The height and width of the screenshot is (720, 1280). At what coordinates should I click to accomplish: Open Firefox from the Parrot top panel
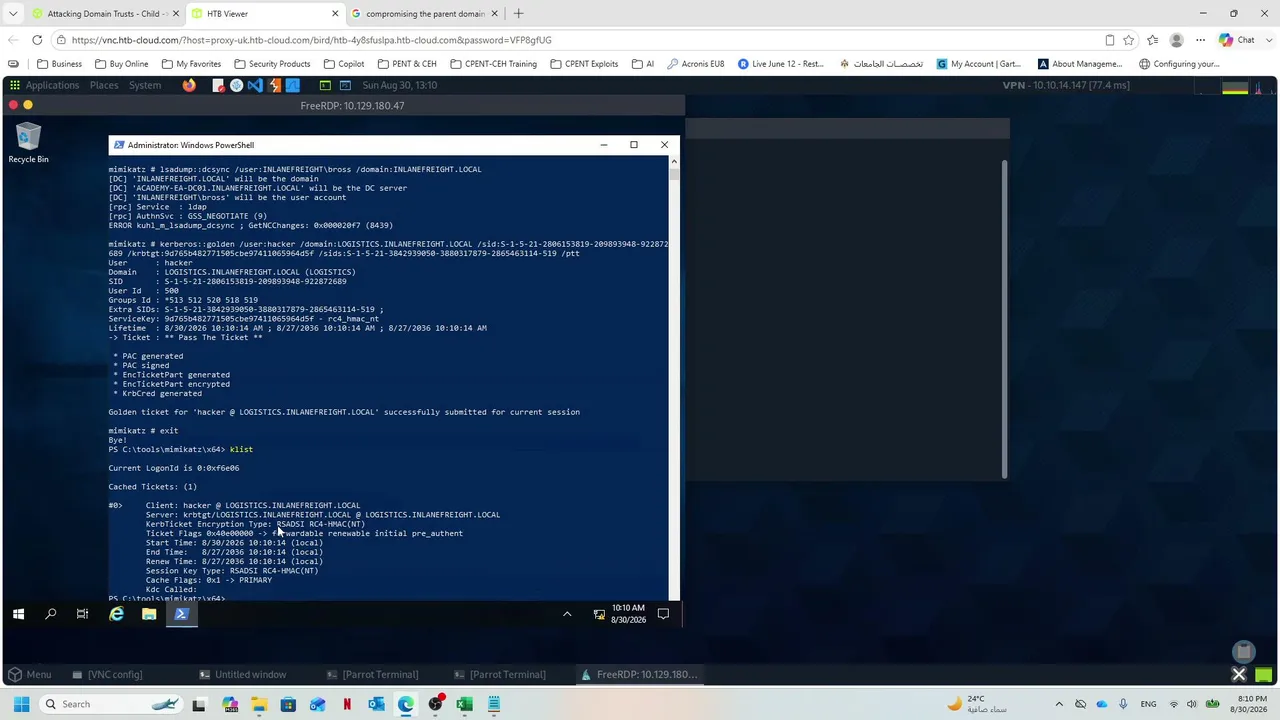pyautogui.click(x=189, y=85)
